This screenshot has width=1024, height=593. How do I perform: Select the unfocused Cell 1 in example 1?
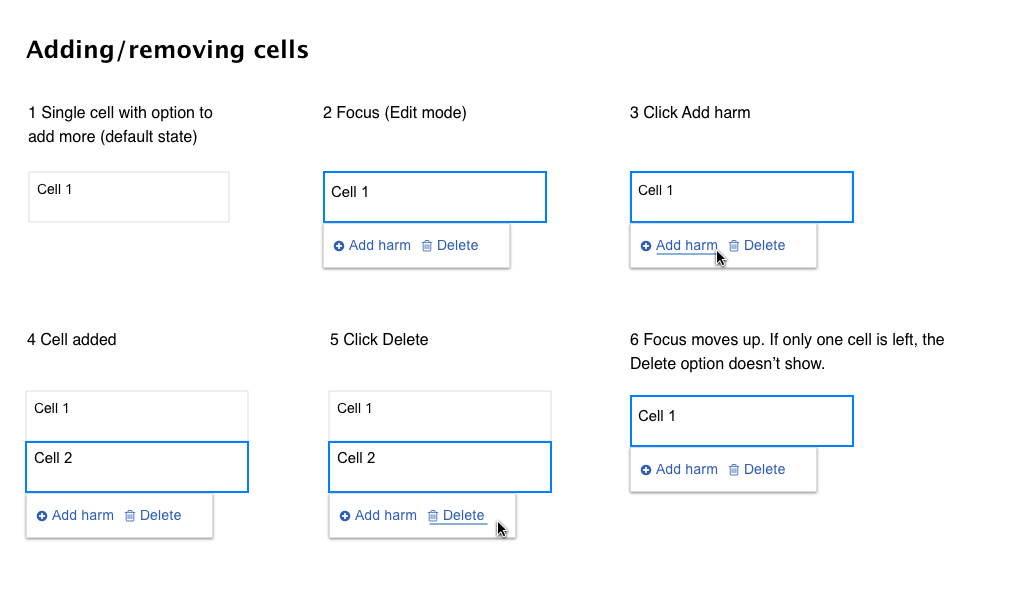[129, 197]
